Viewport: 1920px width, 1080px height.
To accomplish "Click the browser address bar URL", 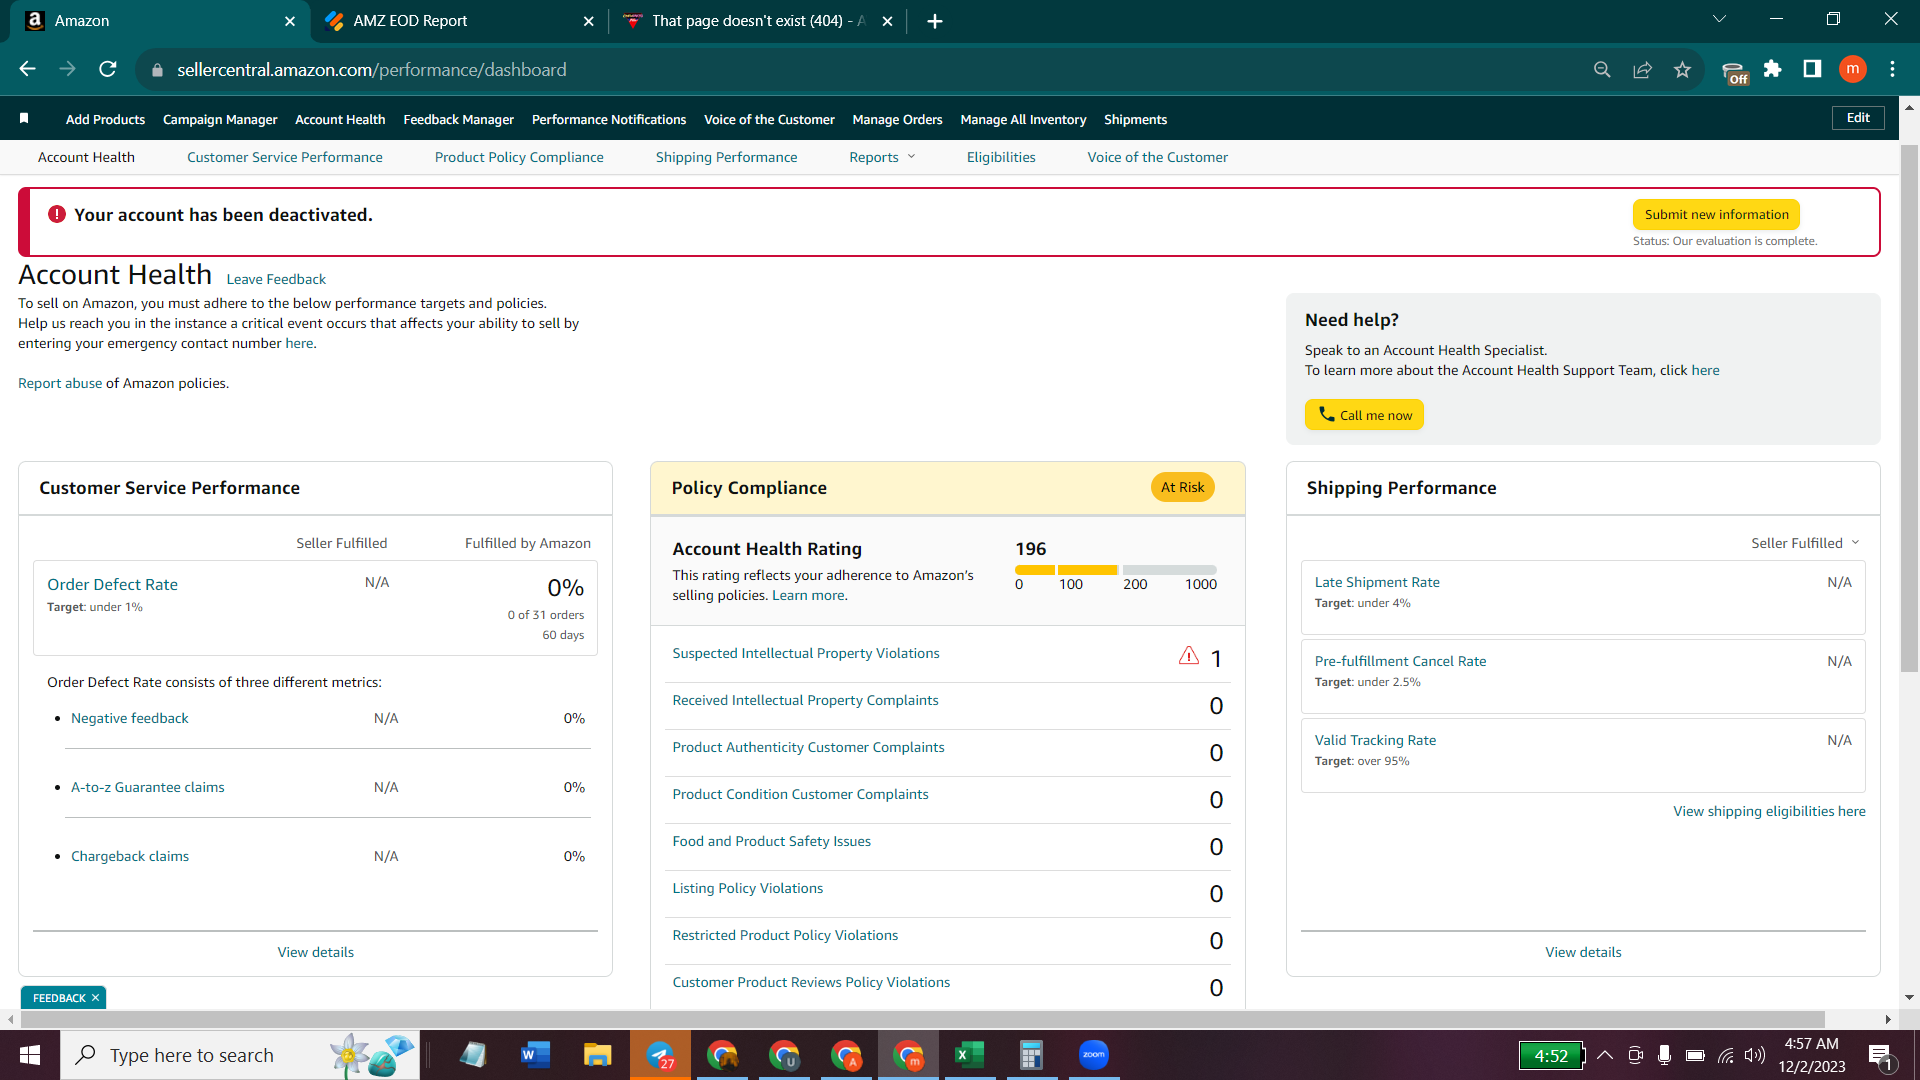I will [372, 70].
